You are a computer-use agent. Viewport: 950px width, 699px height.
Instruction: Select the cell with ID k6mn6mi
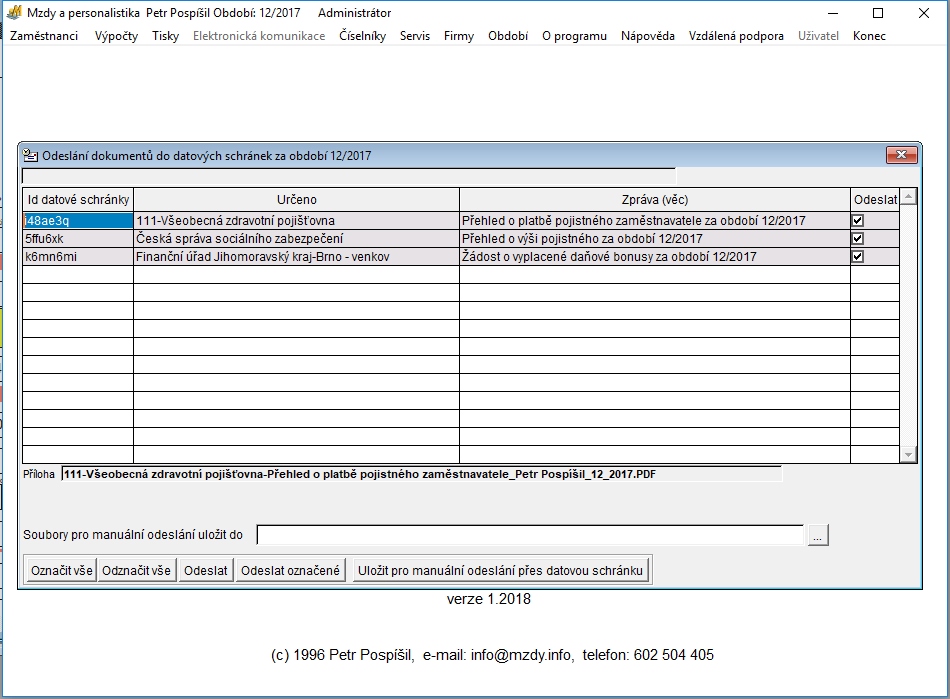coord(78,257)
